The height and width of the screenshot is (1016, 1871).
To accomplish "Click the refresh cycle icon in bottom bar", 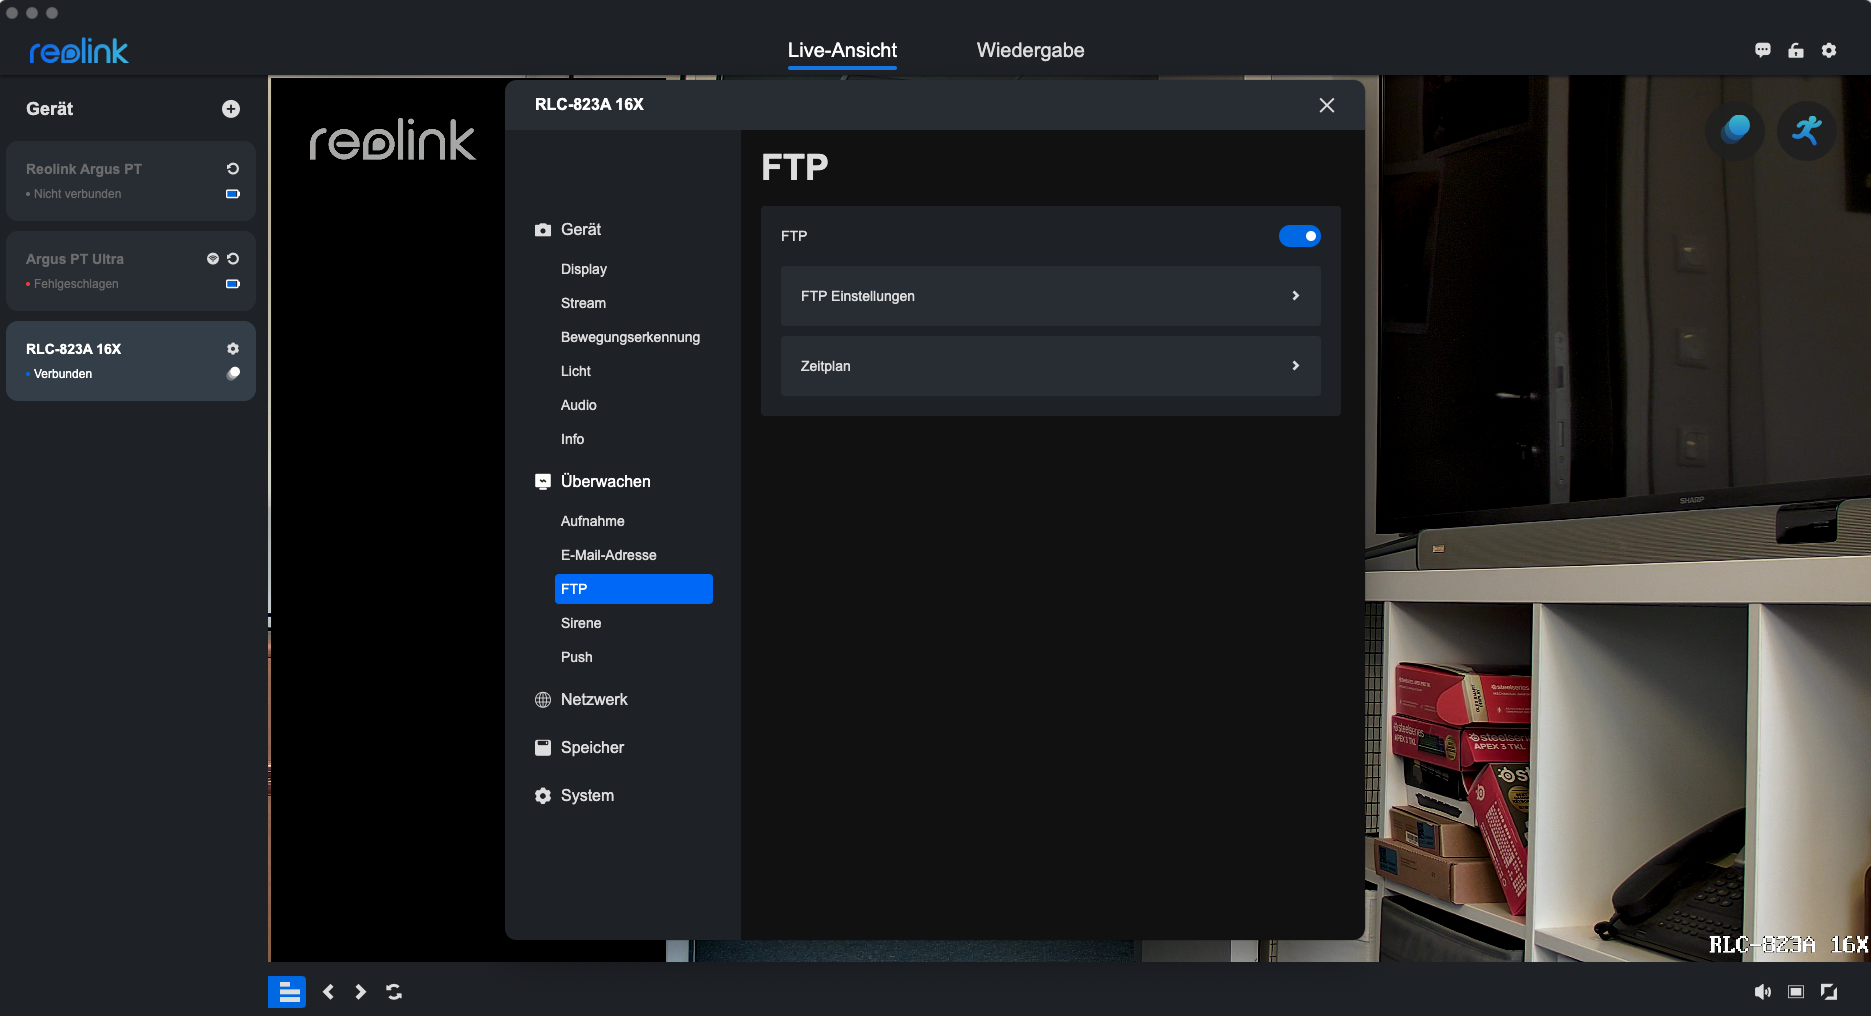I will 394,992.
